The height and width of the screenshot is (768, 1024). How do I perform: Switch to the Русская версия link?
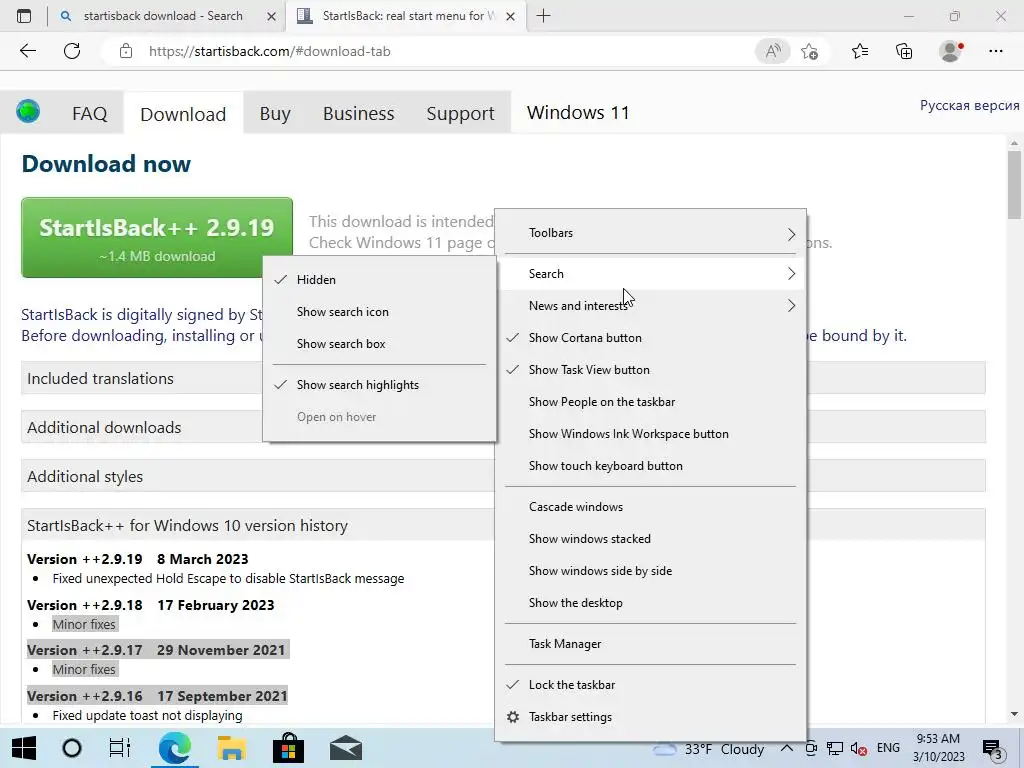pyautogui.click(x=969, y=105)
